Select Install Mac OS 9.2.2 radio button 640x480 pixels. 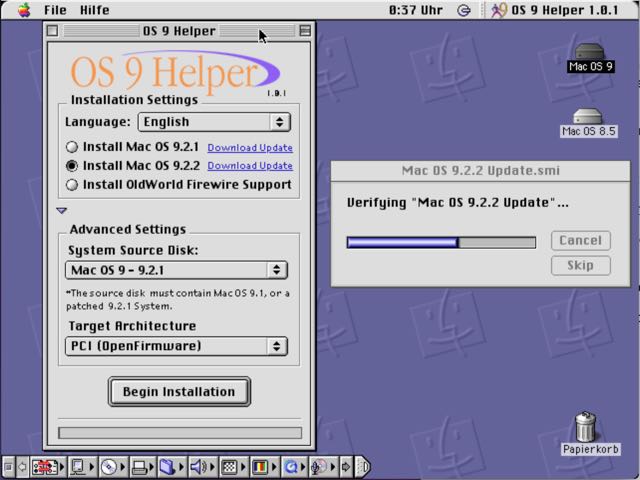point(72,166)
